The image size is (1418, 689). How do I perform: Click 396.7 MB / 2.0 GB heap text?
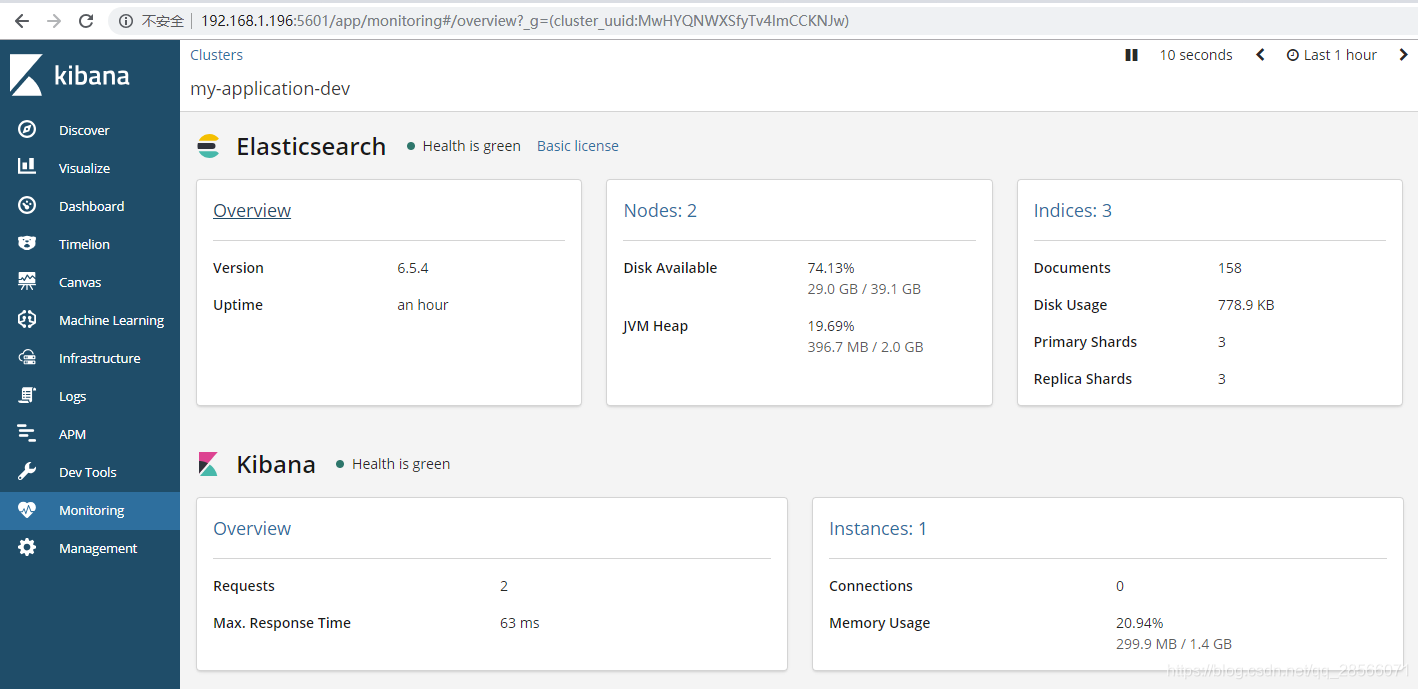[x=865, y=347]
